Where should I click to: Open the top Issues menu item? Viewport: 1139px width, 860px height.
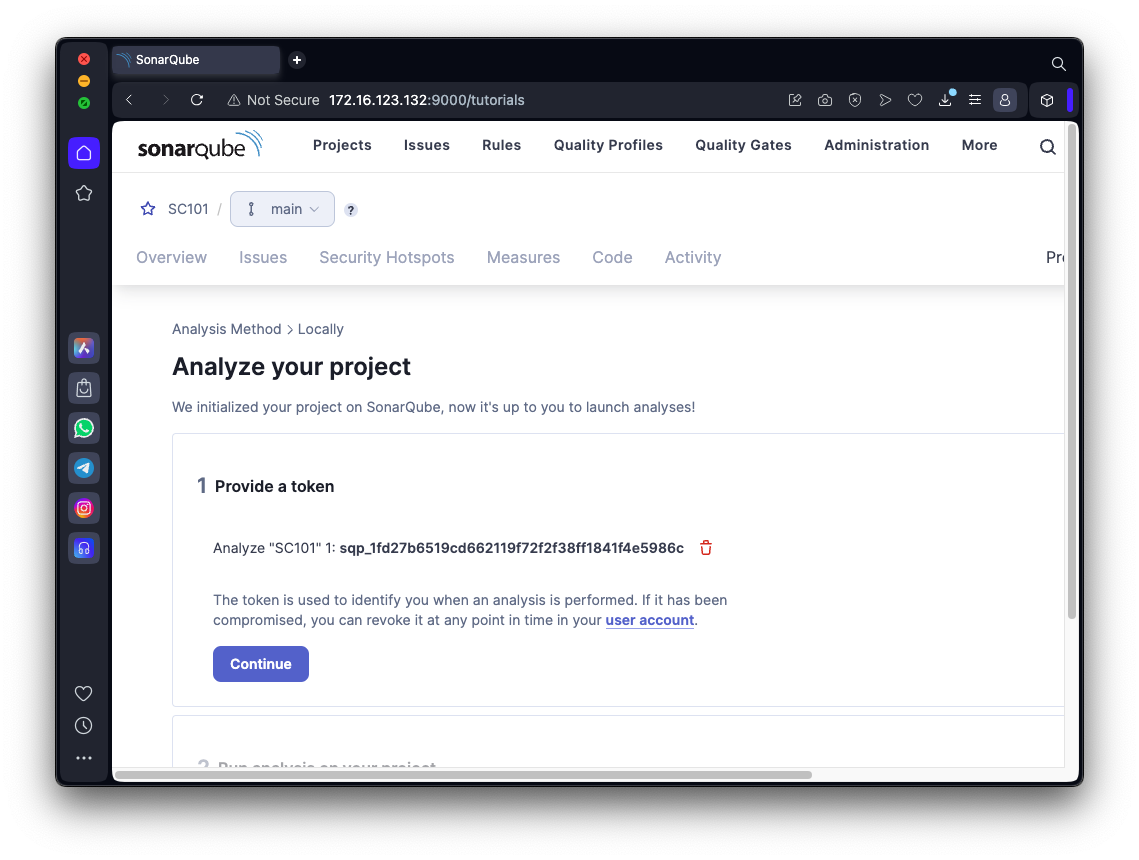pyautogui.click(x=426, y=145)
